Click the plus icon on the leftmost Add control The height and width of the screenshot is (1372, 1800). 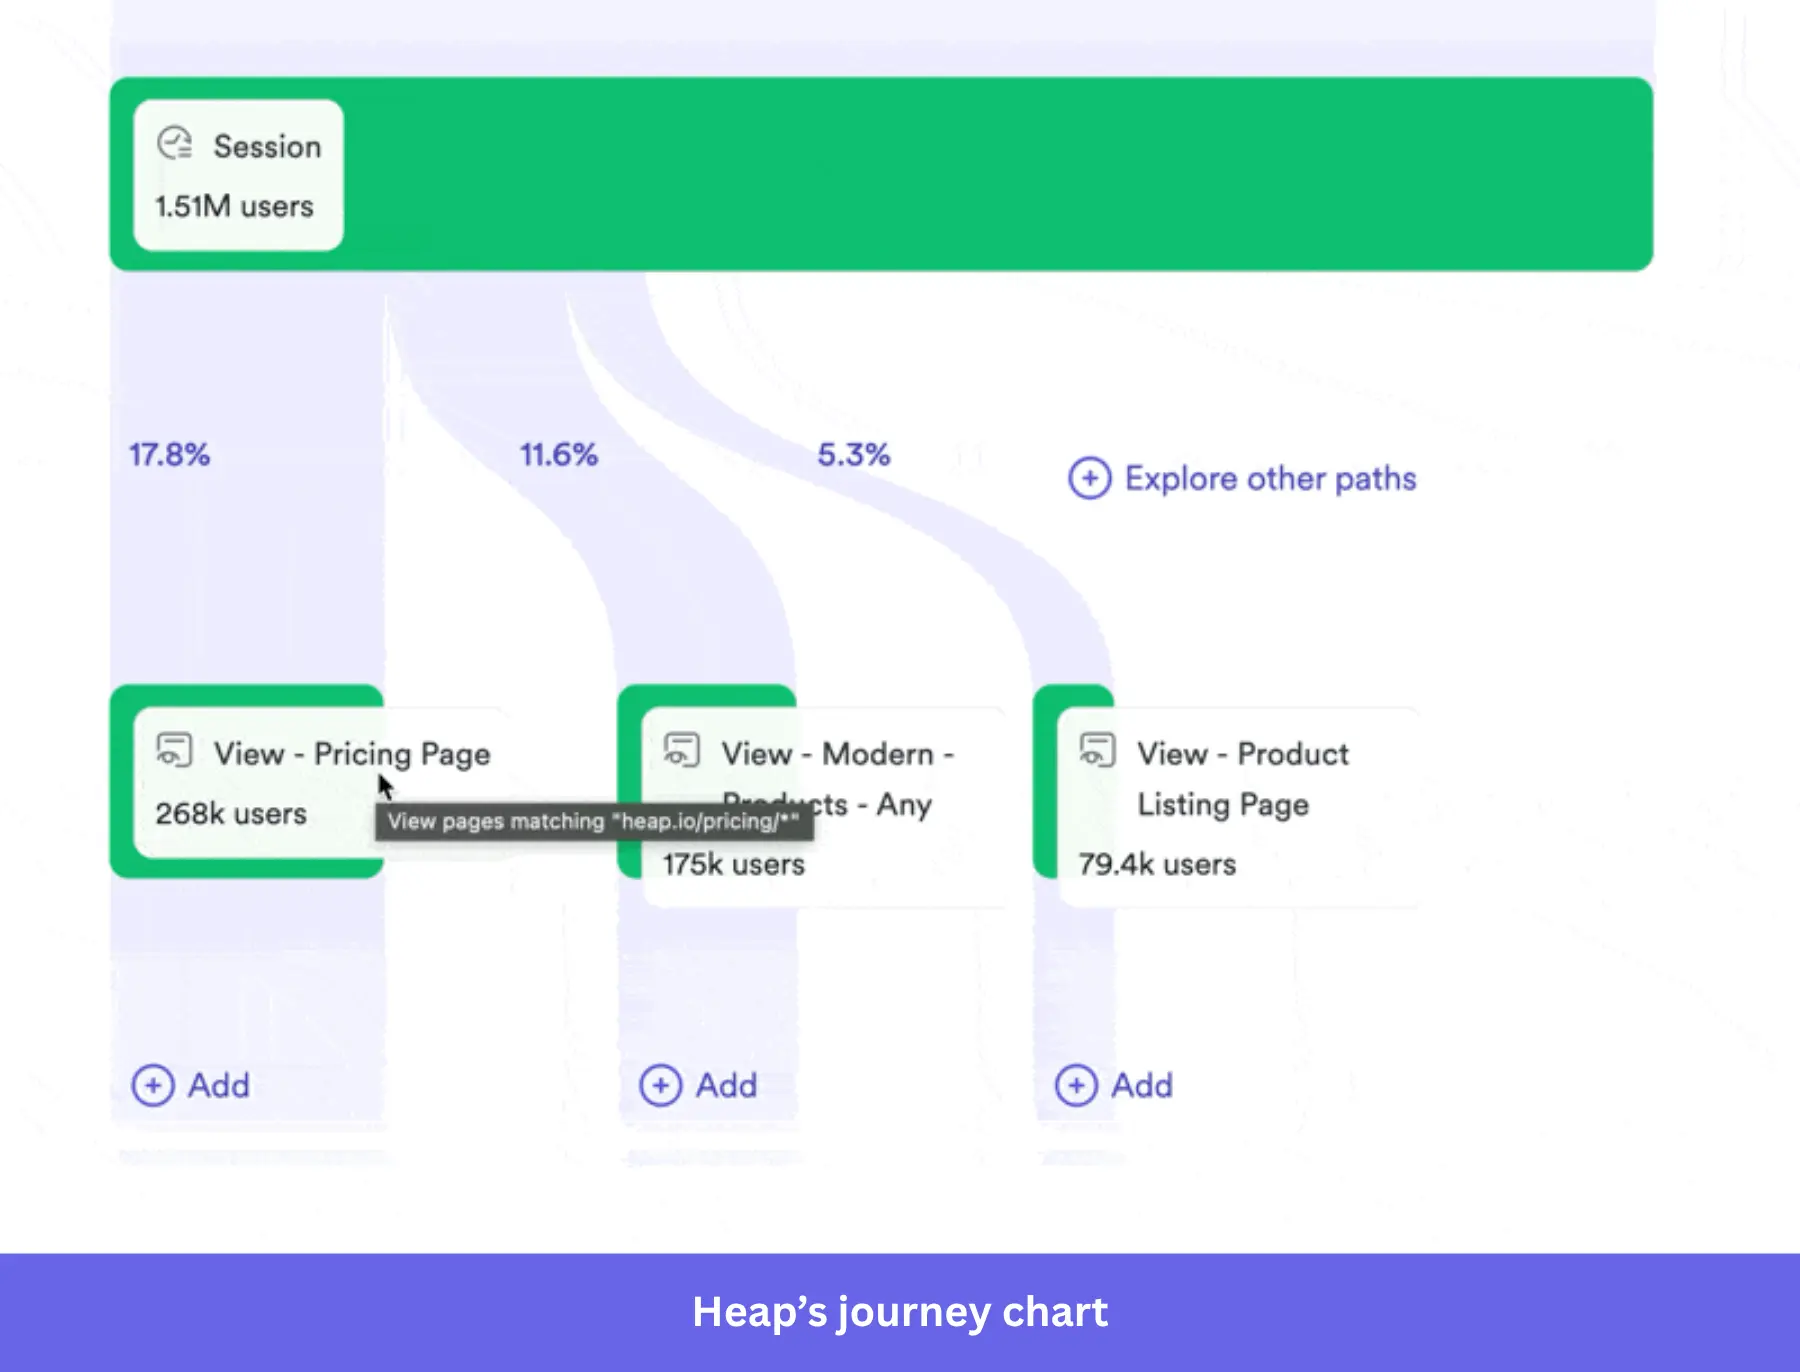[x=153, y=1086]
